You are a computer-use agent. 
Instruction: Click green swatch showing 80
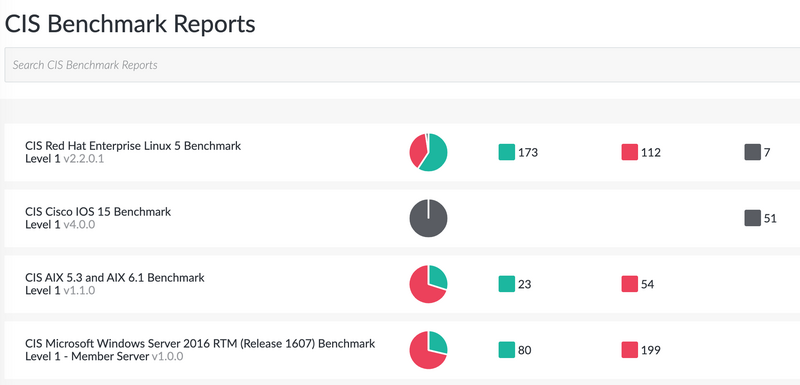point(507,350)
